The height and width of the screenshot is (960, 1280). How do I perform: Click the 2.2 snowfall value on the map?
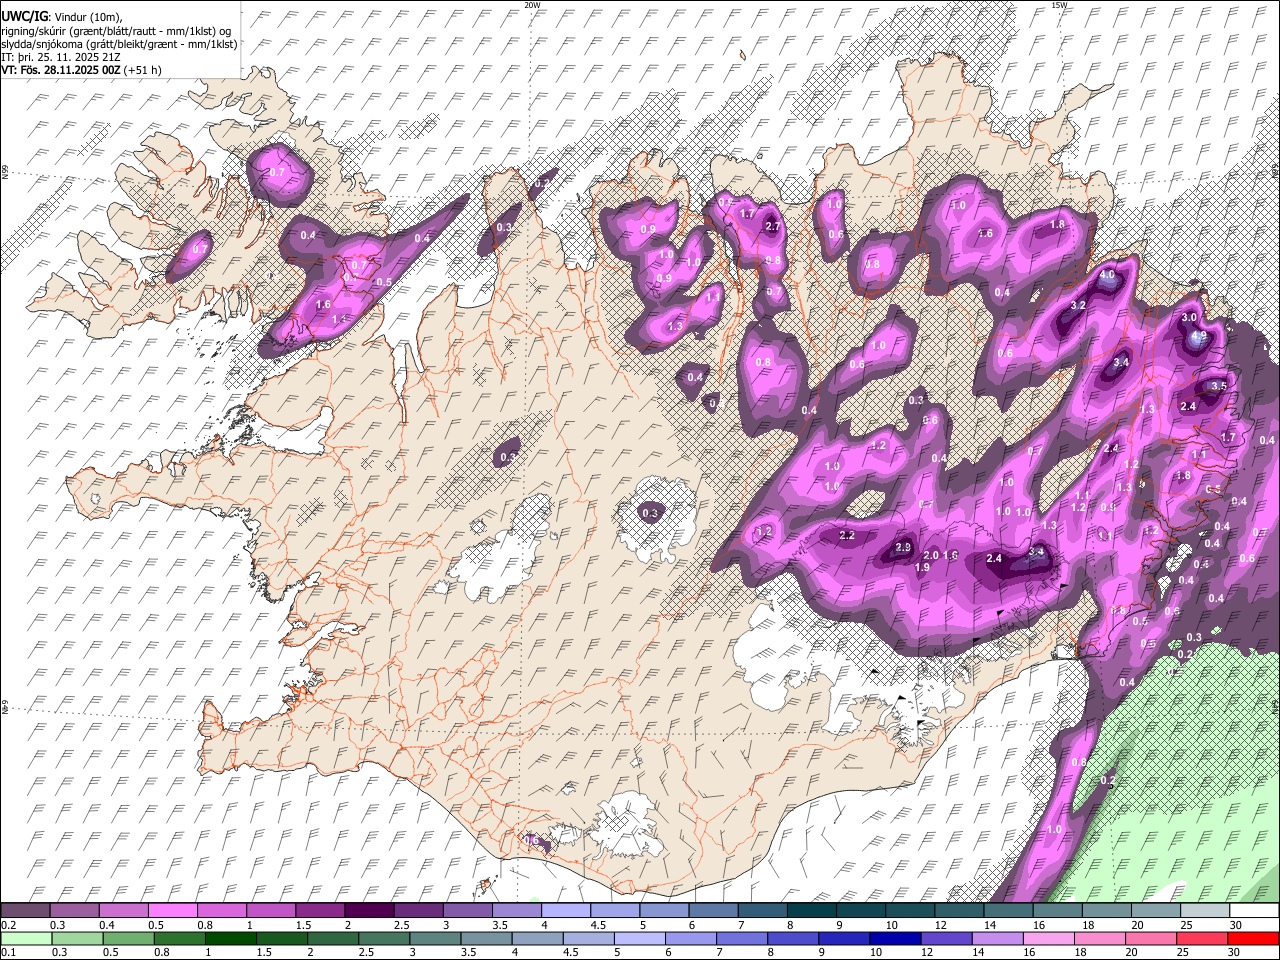coord(847,536)
